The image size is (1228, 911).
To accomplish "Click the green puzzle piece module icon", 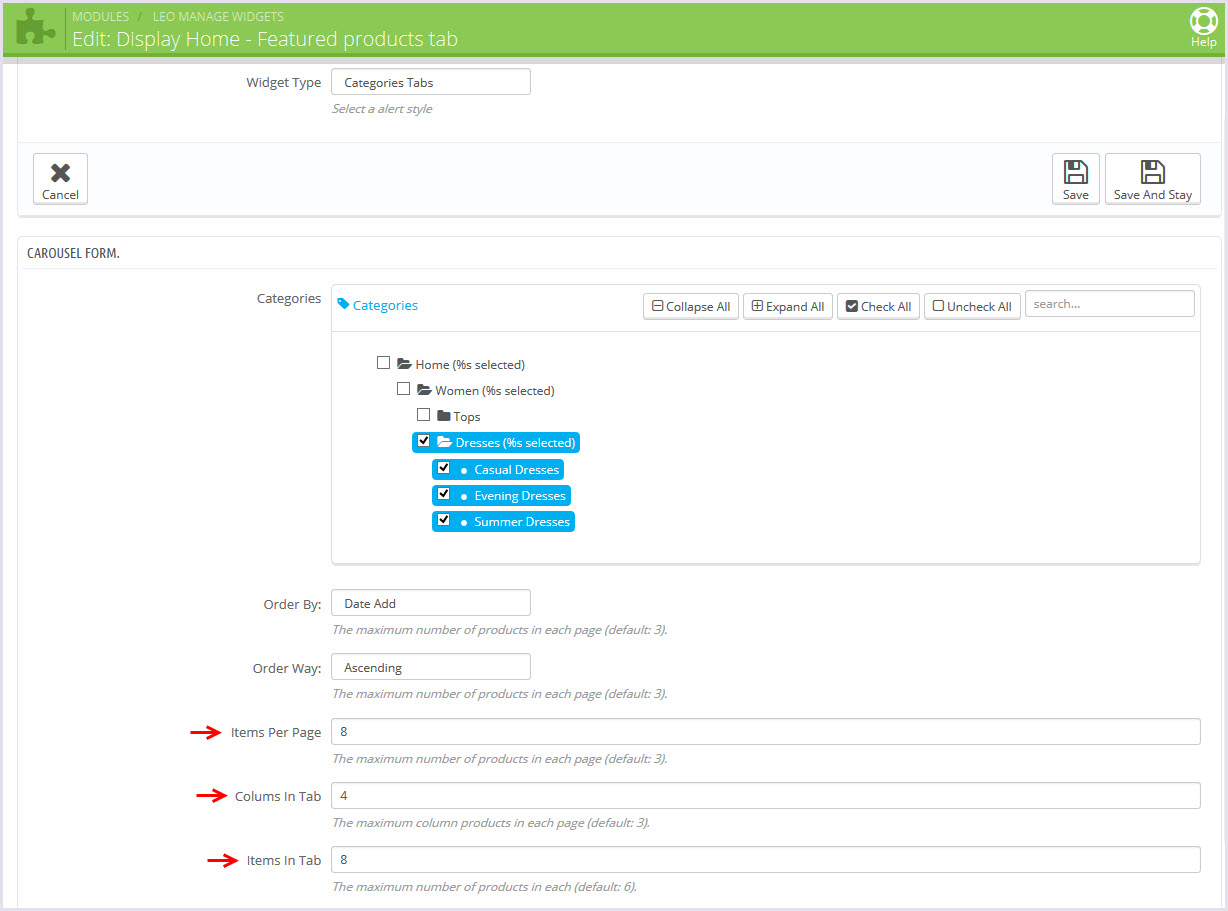I will (x=36, y=27).
